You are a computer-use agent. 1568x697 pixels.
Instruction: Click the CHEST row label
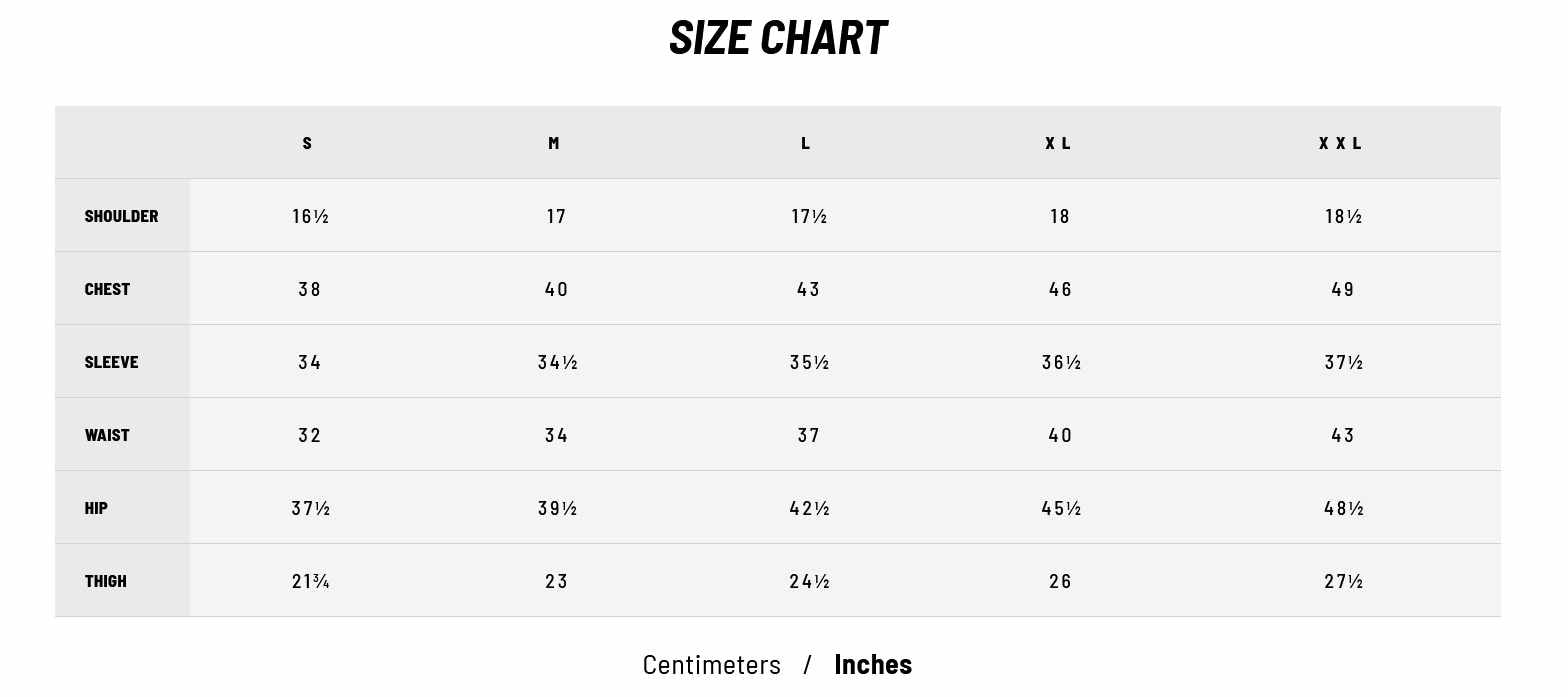click(x=107, y=289)
